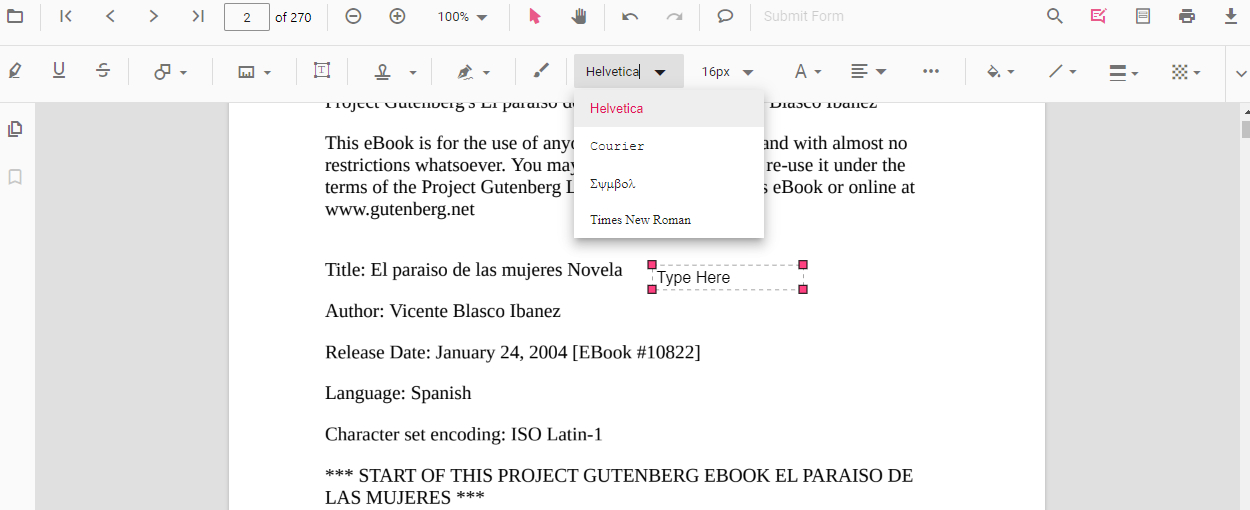Open the stroke color picker

pyautogui.click(x=1062, y=72)
